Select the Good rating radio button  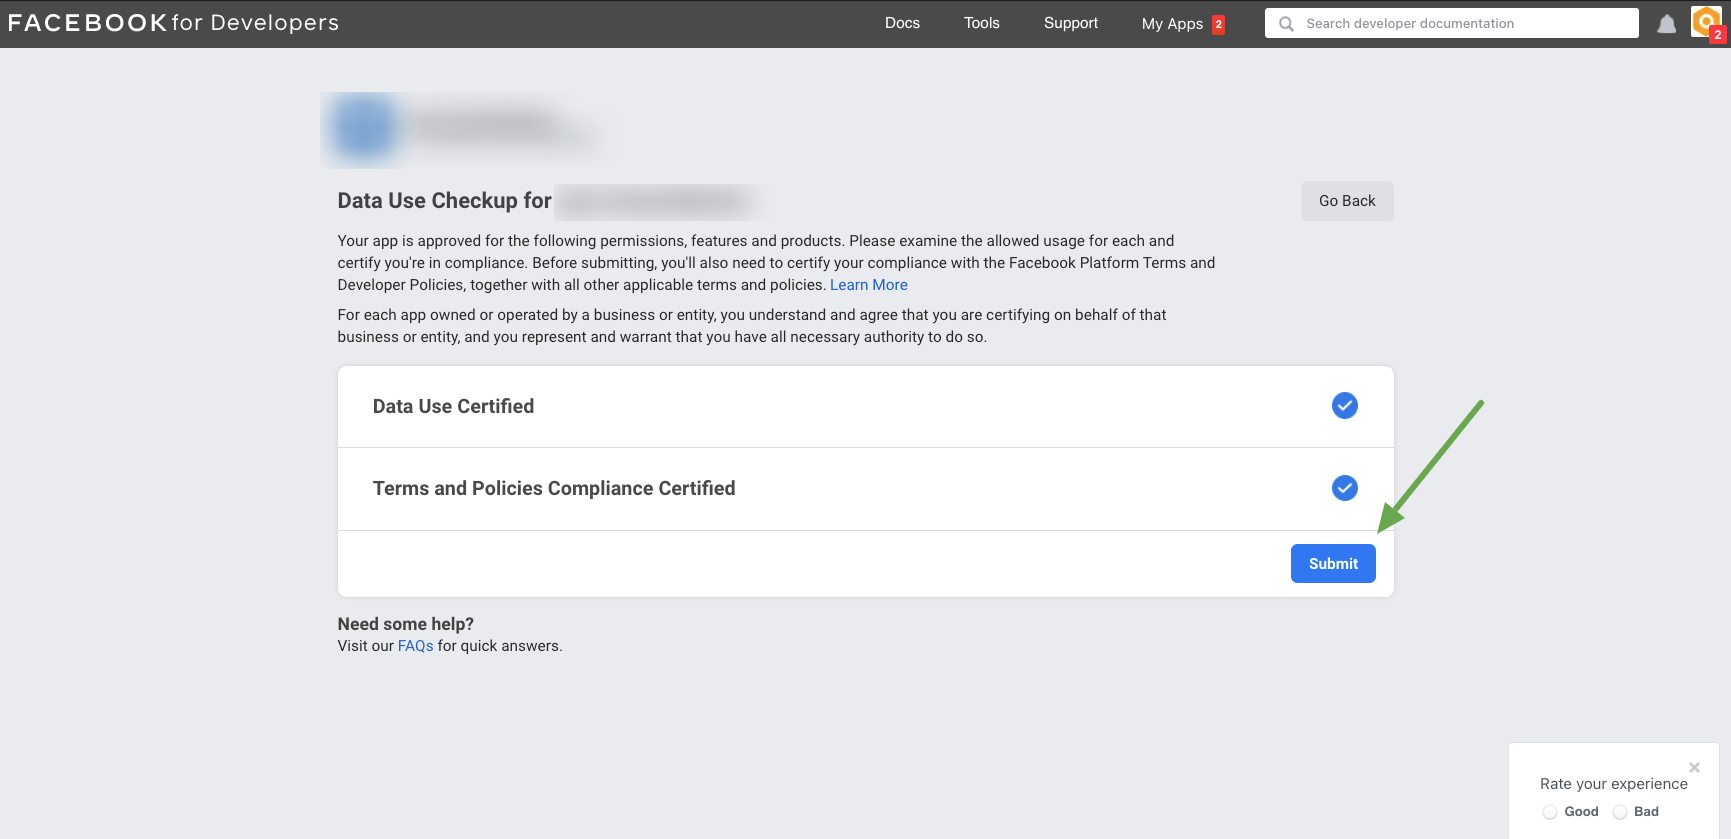1549,812
